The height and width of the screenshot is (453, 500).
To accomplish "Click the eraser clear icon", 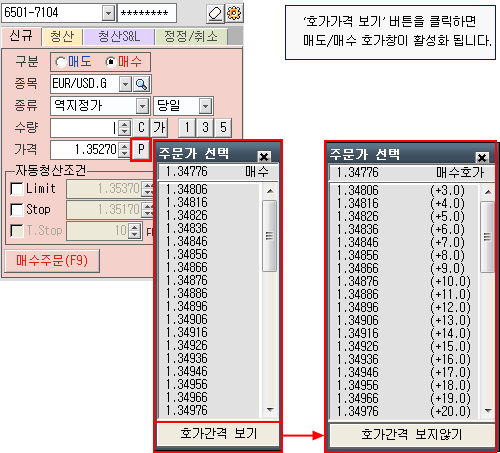I will pos(215,13).
